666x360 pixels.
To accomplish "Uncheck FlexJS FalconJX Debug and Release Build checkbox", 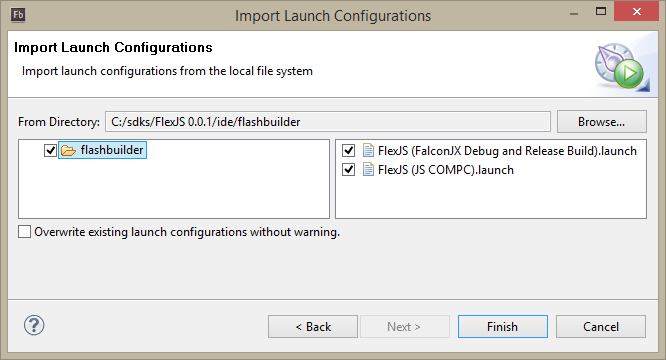I will [x=349, y=151].
